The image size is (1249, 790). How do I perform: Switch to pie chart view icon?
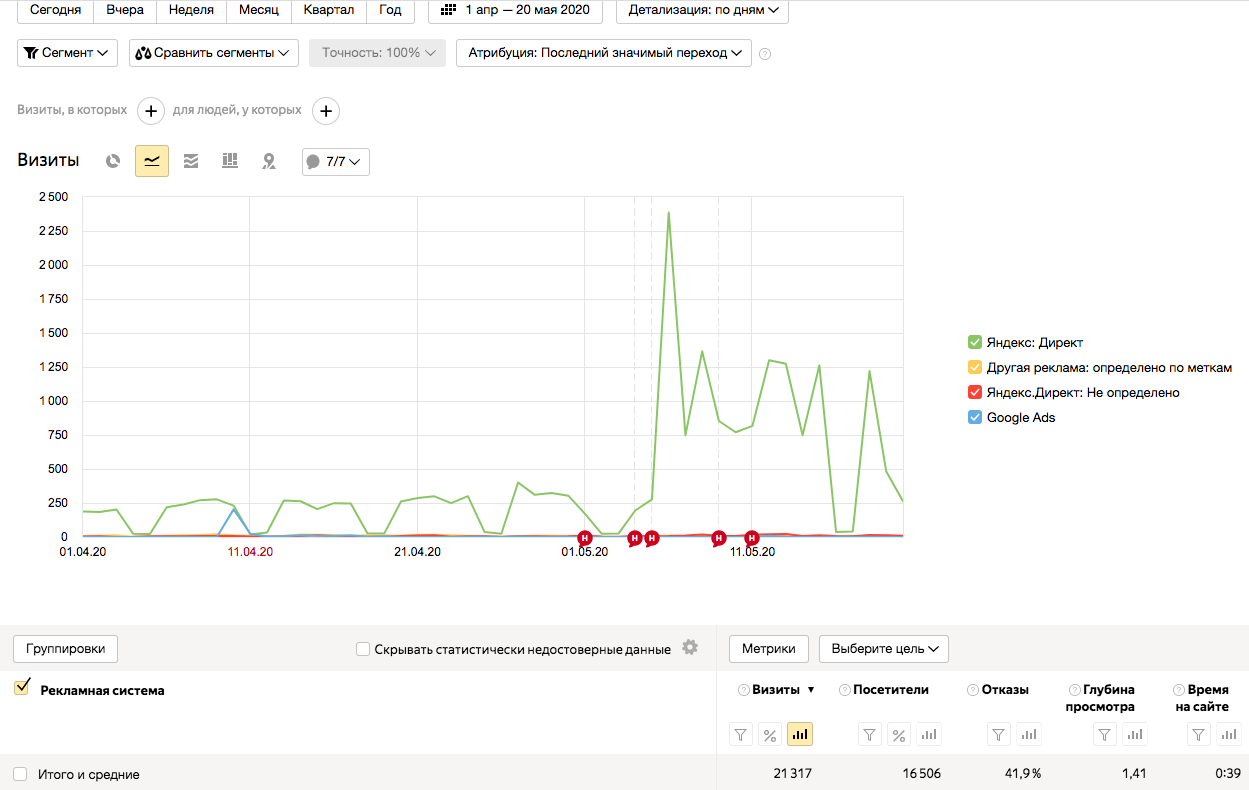point(114,161)
